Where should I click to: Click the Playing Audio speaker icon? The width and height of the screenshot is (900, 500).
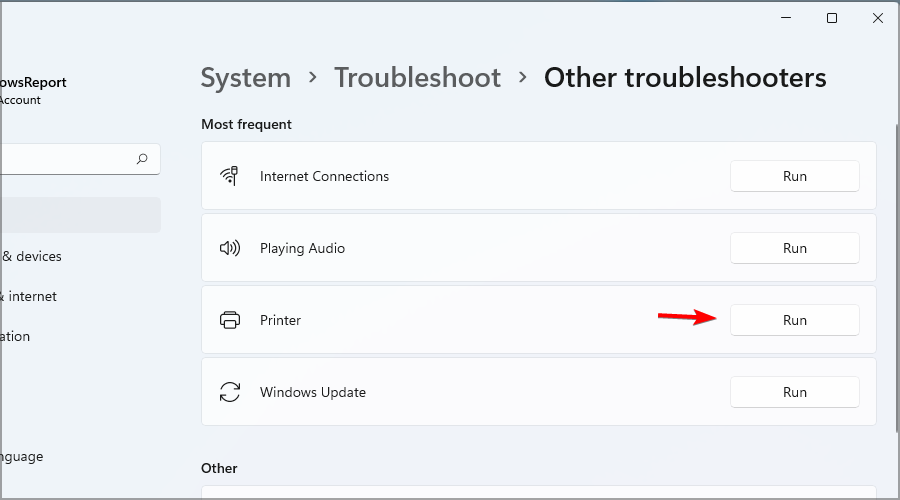click(x=230, y=248)
